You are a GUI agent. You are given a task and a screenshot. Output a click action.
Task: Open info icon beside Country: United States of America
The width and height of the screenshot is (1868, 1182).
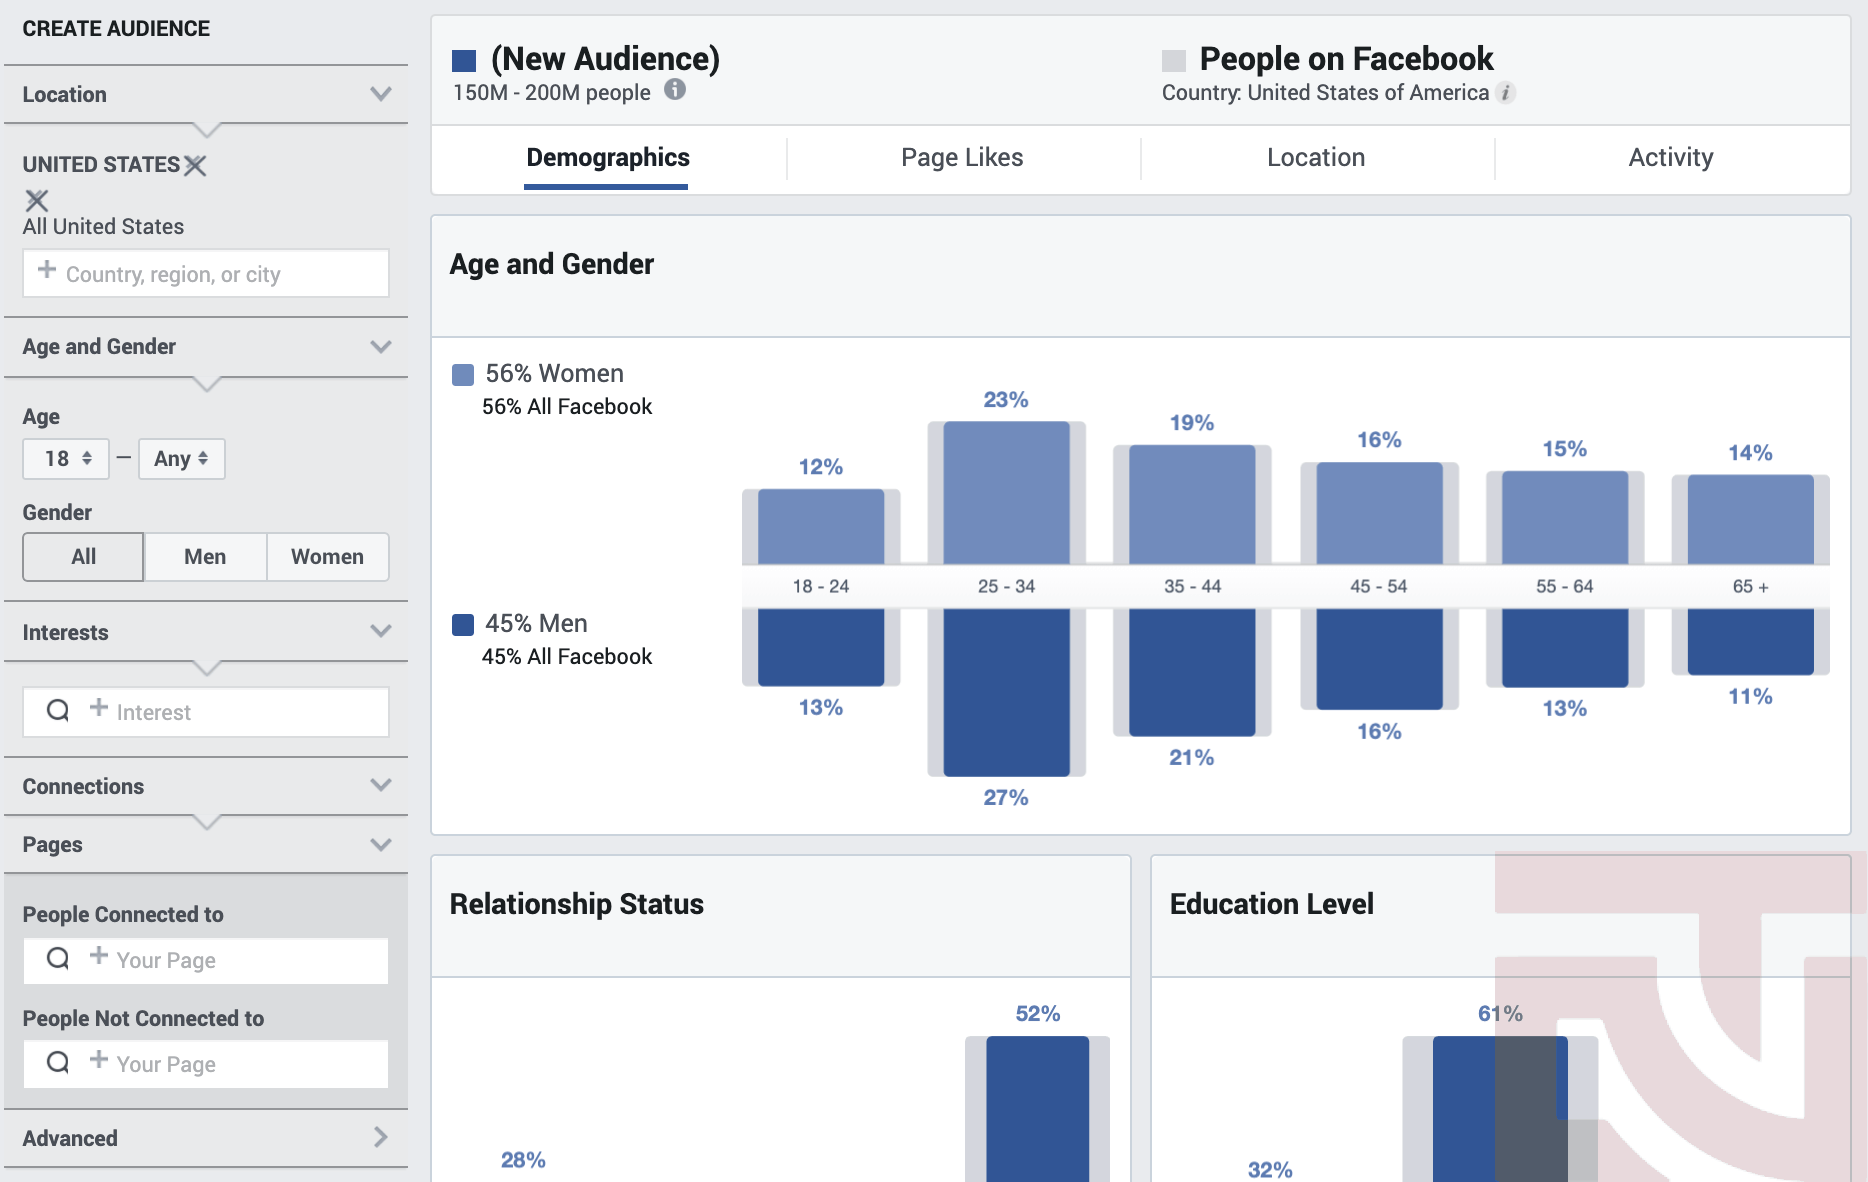tap(1506, 93)
